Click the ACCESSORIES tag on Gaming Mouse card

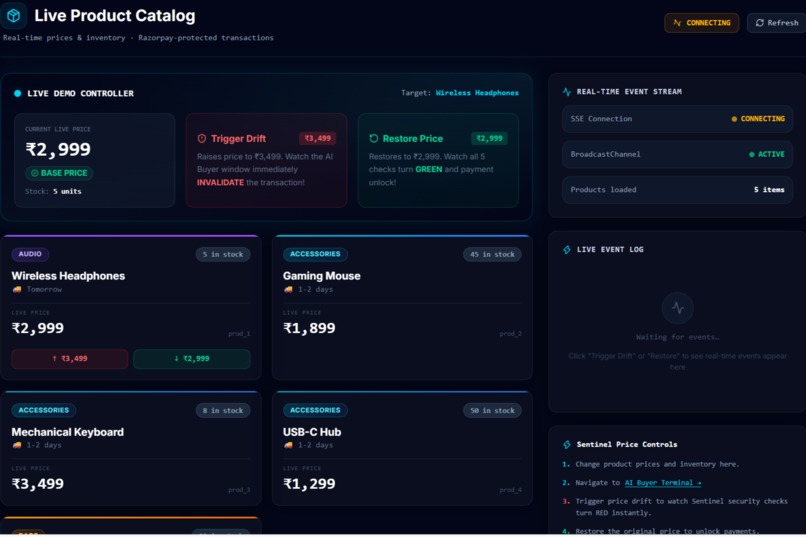click(x=315, y=254)
